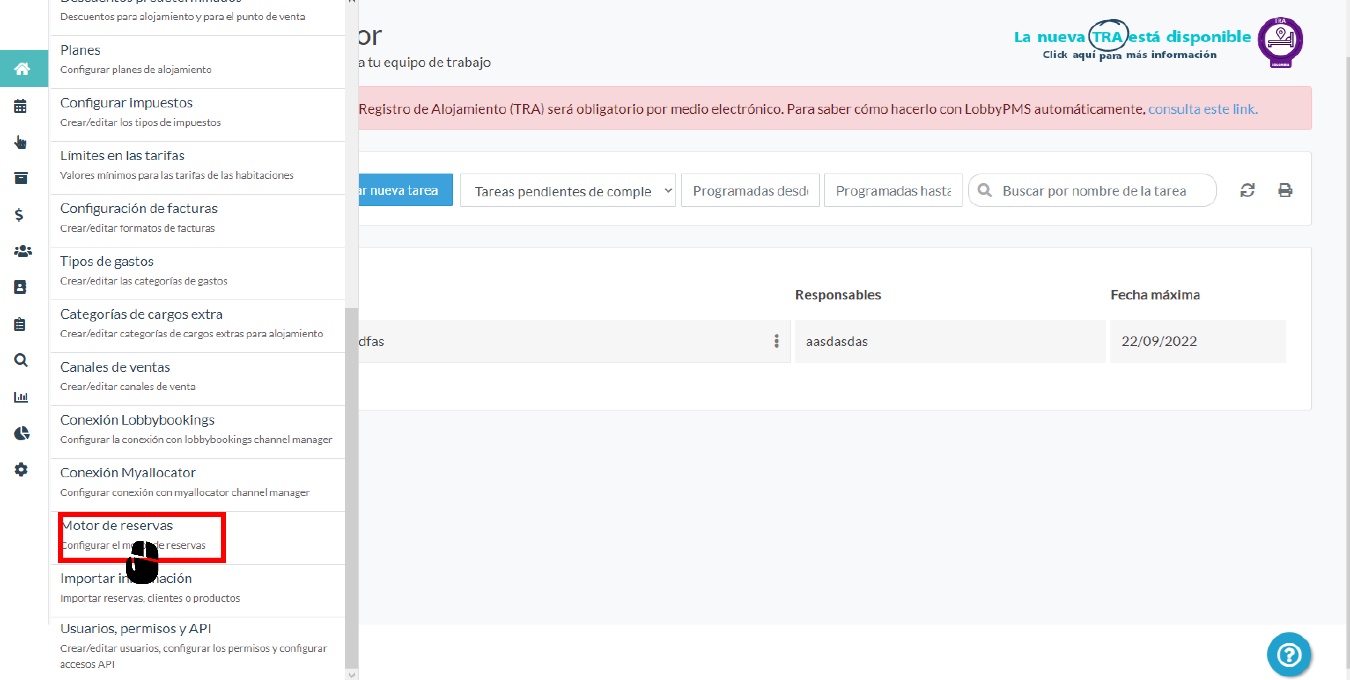
Task: Click the home icon in the sidebar
Action: [x=21, y=69]
